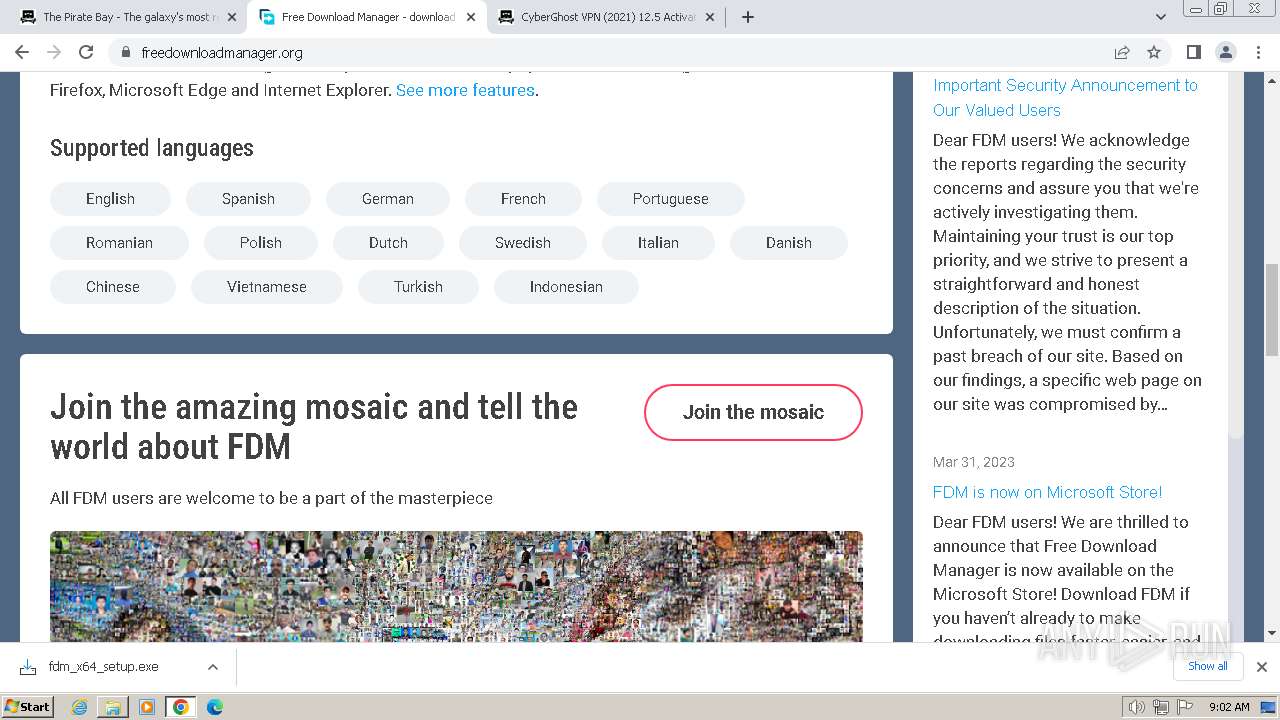The image size is (1280, 720).
Task: Bookmark this page with star icon
Action: coord(1154,52)
